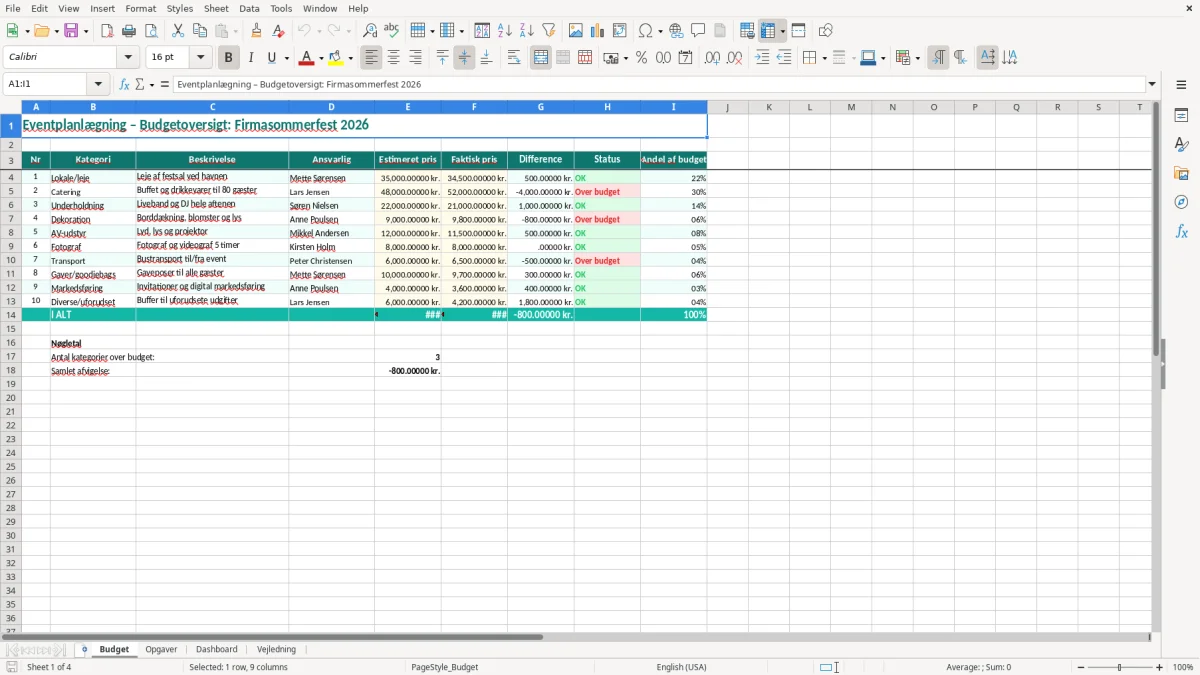This screenshot has width=1200, height=675.
Task: Switch to Dashboard sheet tab
Action: point(217,650)
